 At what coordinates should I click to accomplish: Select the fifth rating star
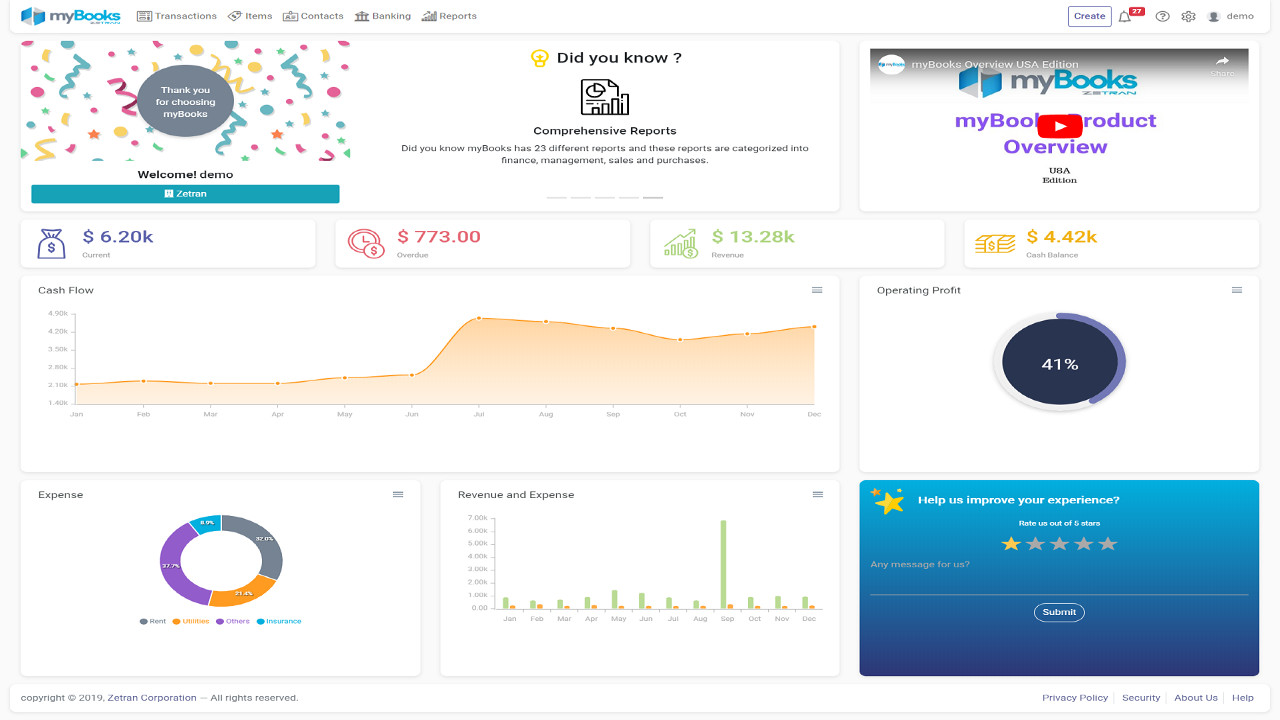[x=1107, y=543]
